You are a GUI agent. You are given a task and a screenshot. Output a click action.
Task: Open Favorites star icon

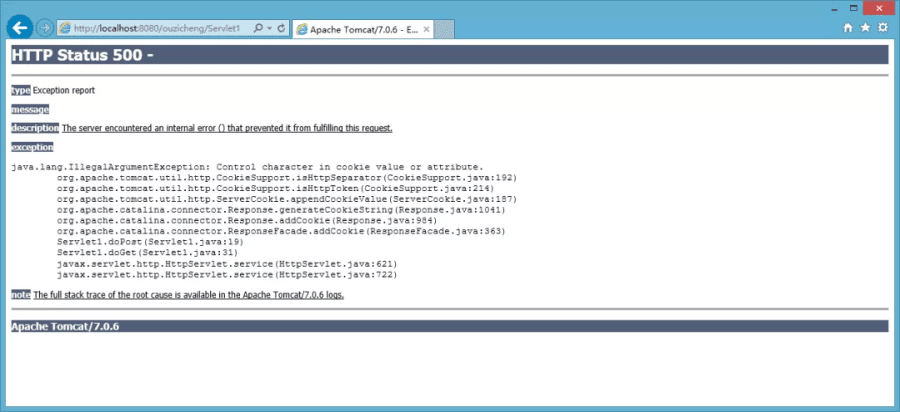coord(865,28)
